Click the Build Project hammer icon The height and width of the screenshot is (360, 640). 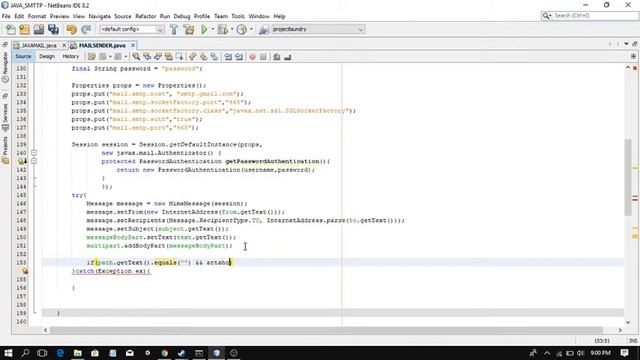(x=174, y=29)
